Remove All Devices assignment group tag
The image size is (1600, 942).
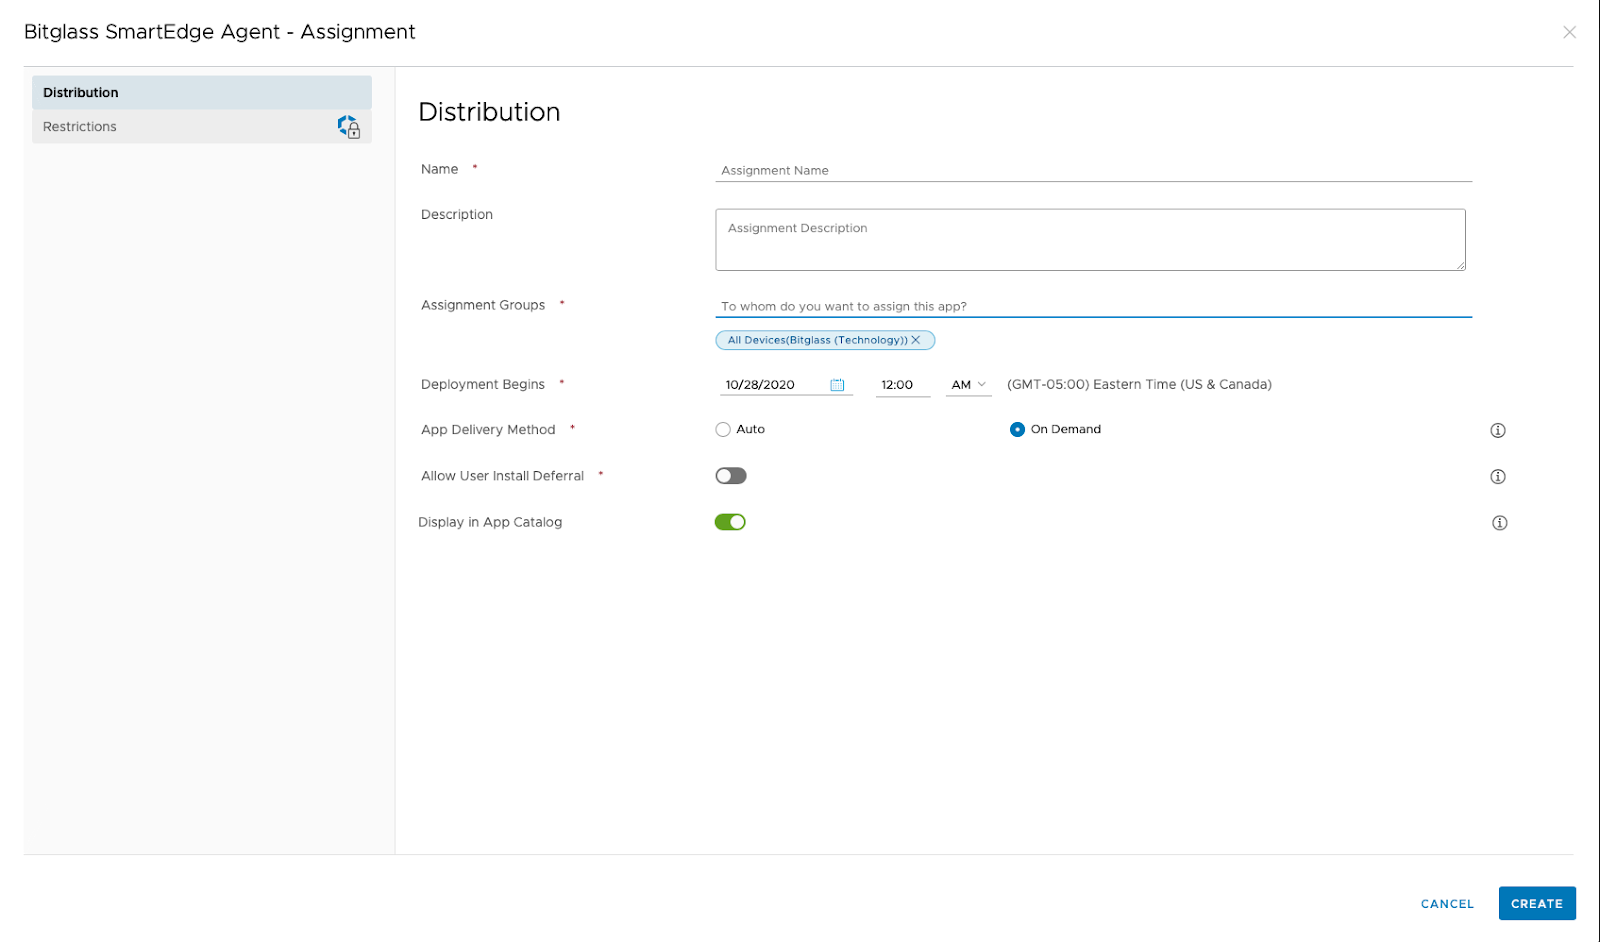tap(915, 340)
